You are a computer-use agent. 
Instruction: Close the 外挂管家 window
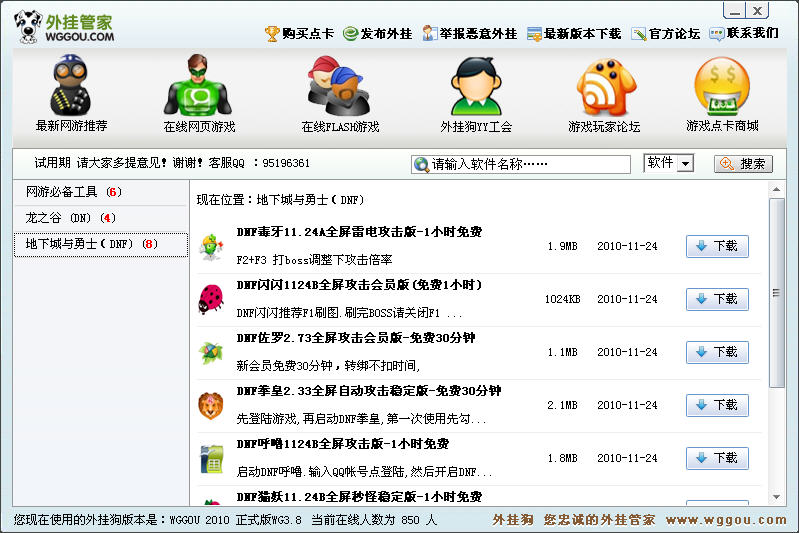[x=758, y=10]
